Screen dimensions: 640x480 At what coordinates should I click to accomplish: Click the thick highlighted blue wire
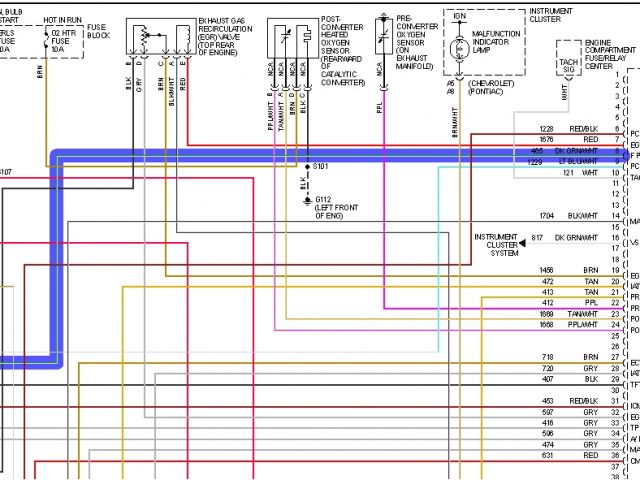[x=57, y=260]
